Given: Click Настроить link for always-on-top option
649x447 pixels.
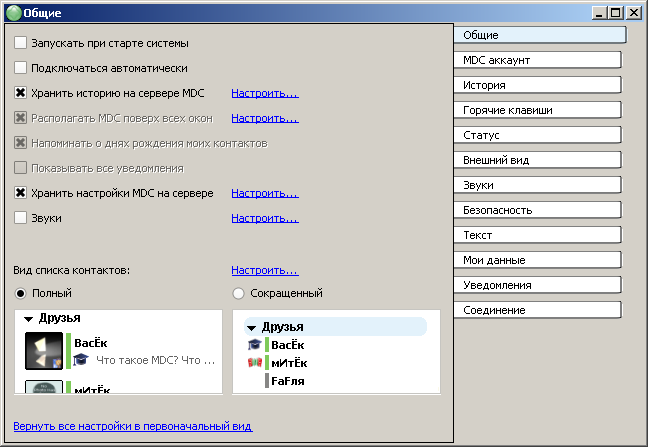Looking at the screenshot, I should (265, 118).
